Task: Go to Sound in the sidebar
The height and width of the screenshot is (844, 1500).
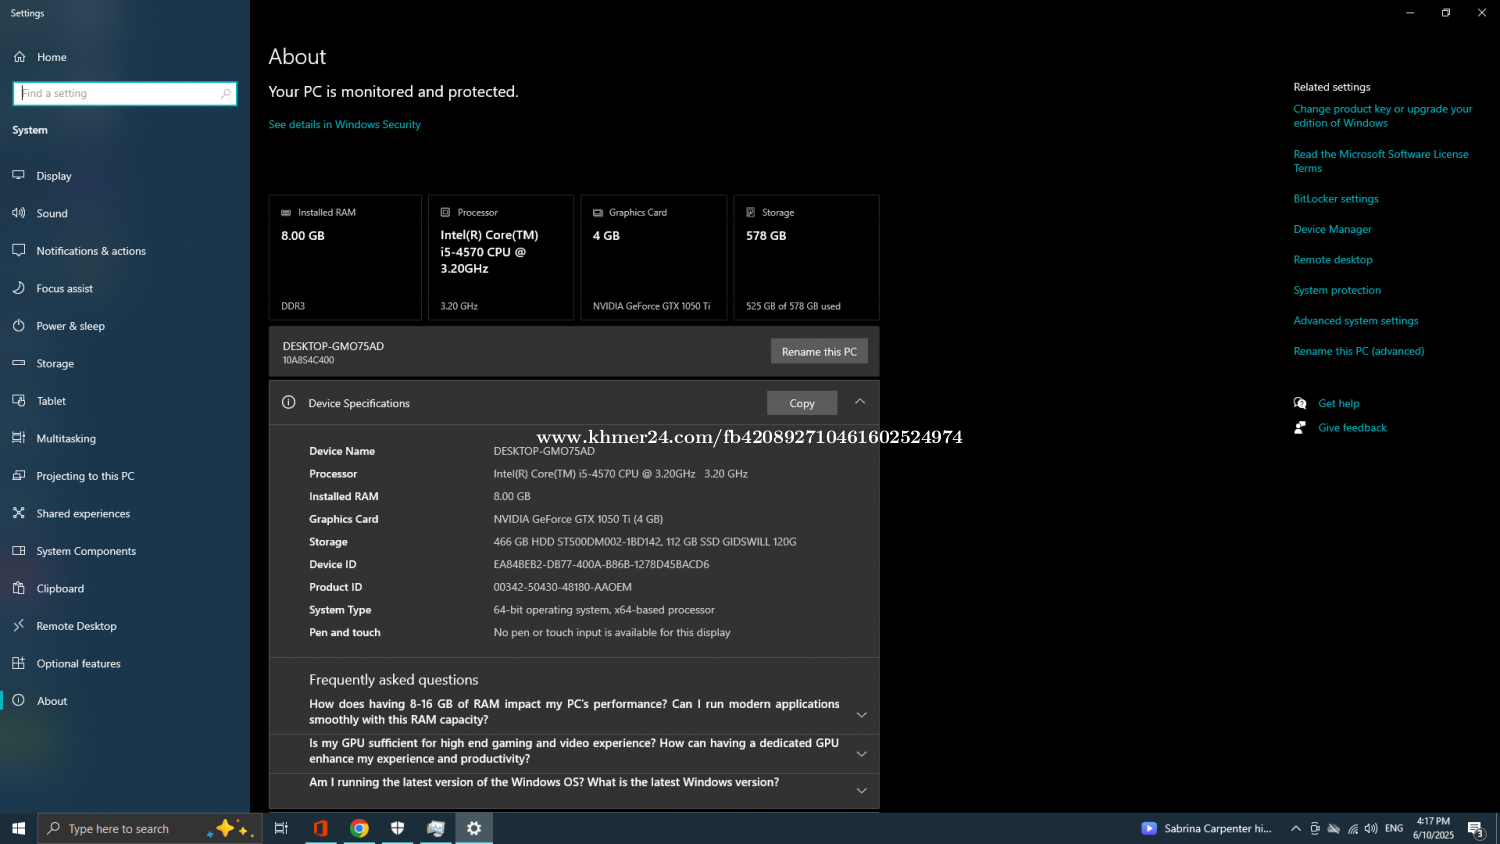Action: (52, 213)
